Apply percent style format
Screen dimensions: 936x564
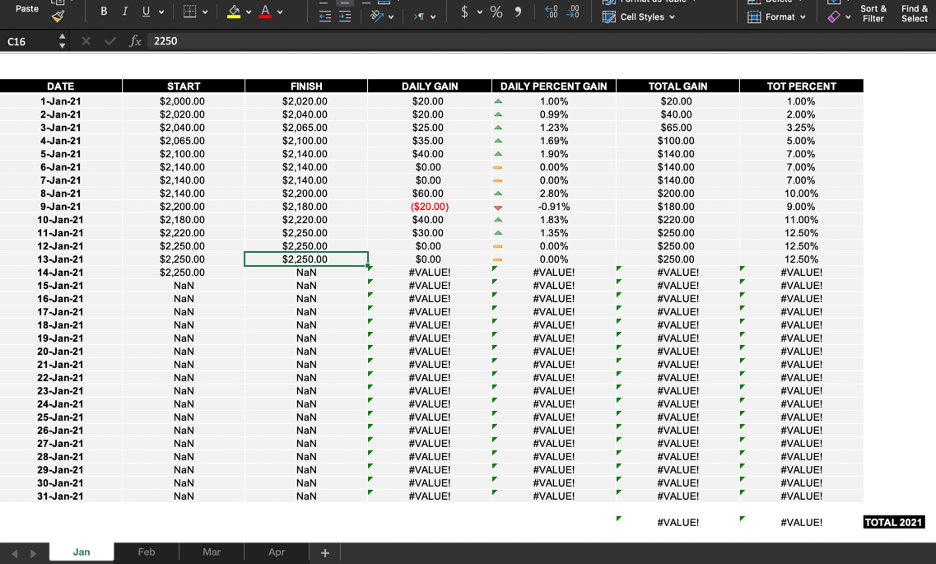click(x=496, y=11)
